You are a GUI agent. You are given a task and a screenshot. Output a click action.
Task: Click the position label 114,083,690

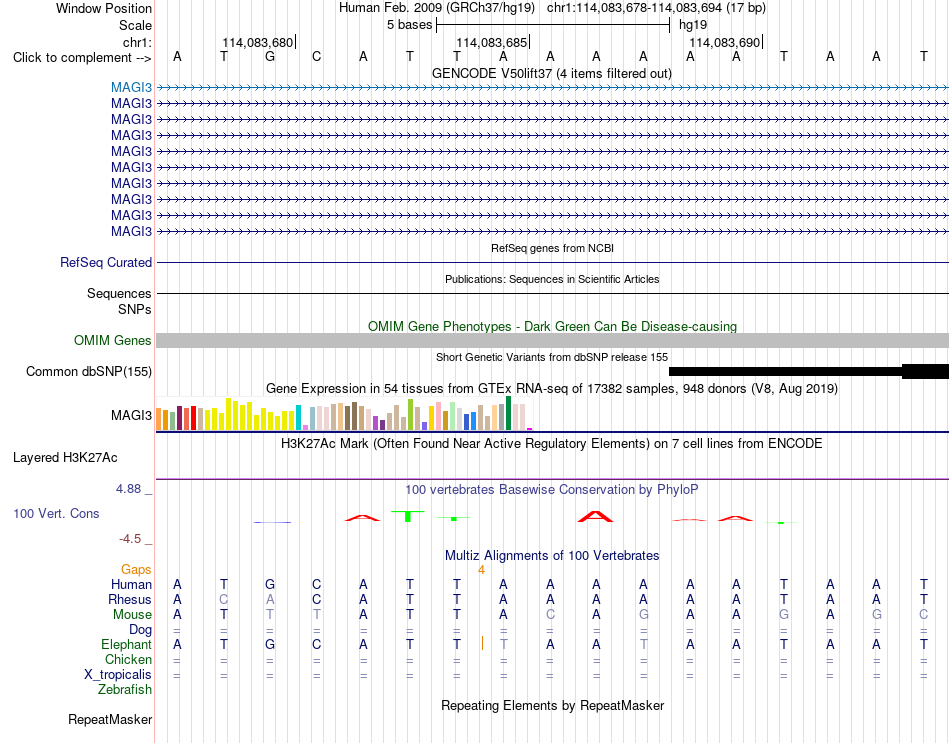tap(725, 42)
